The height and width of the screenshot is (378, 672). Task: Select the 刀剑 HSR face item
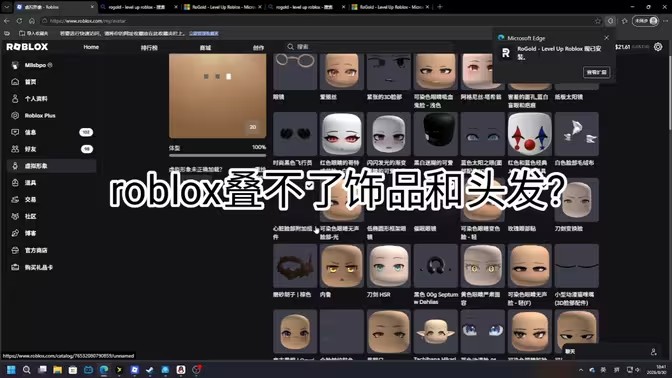[x=388, y=266]
